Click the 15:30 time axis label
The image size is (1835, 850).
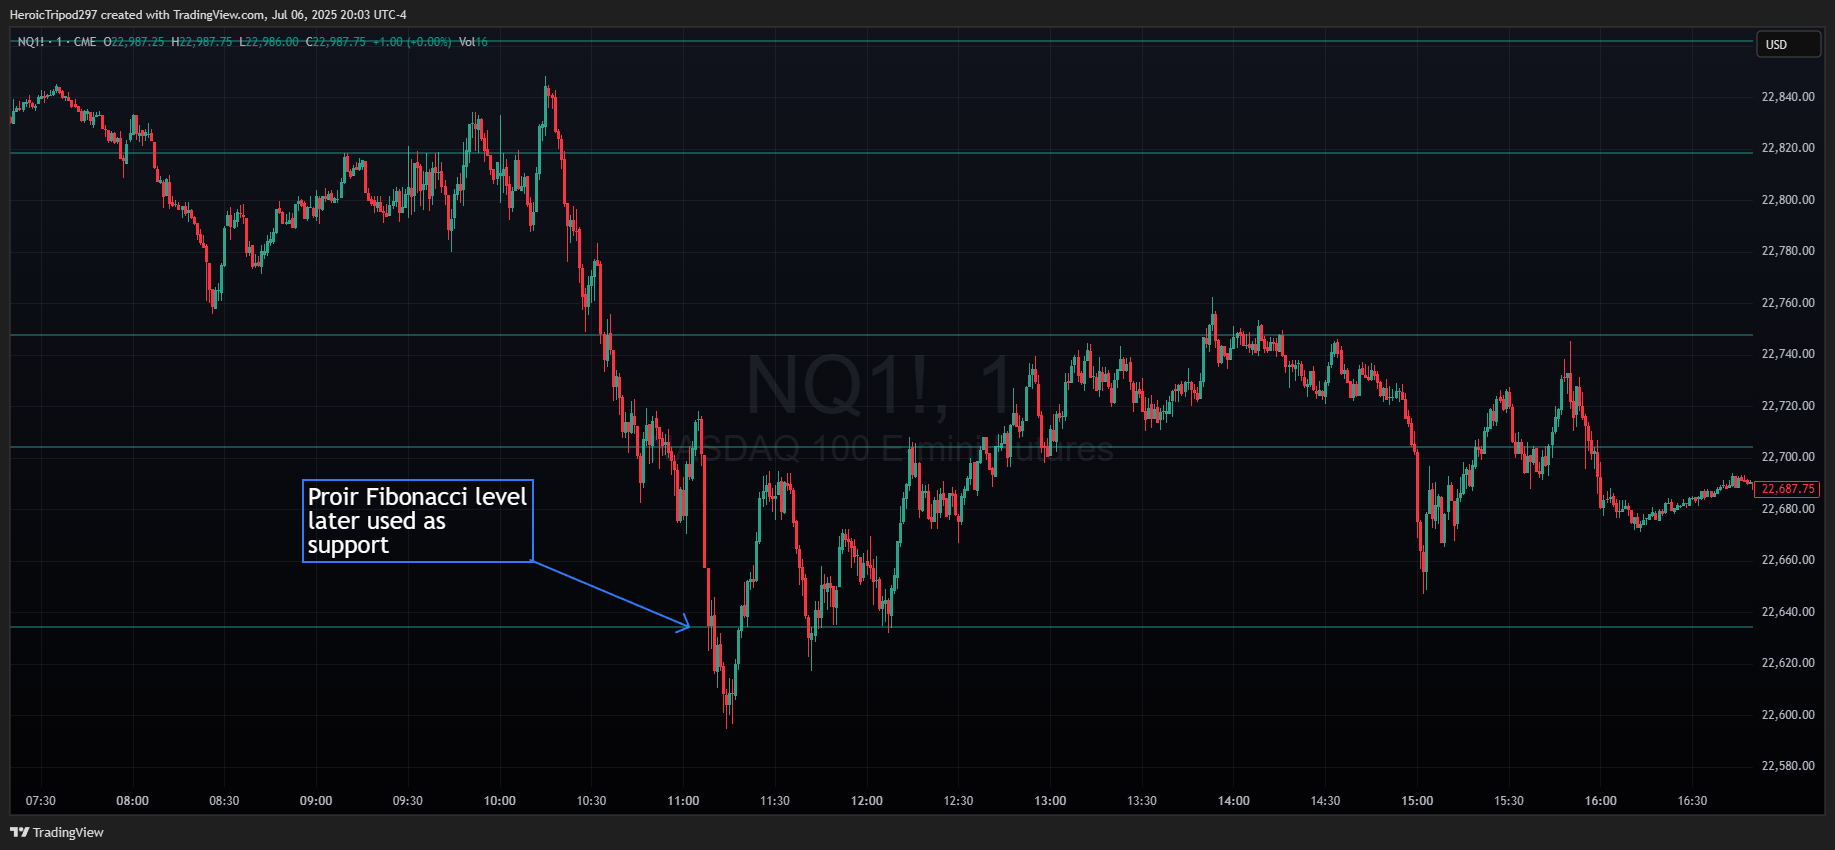click(1509, 801)
